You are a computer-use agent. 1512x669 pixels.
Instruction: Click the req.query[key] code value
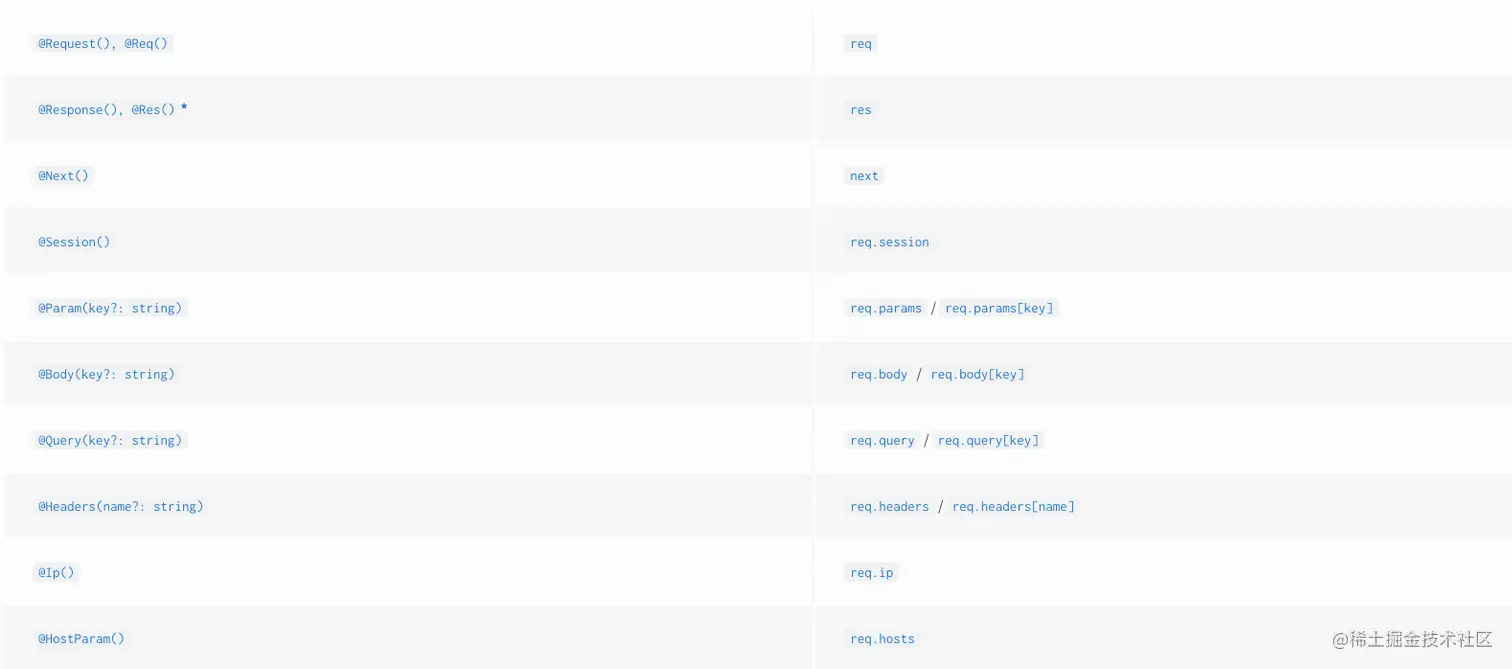988,440
